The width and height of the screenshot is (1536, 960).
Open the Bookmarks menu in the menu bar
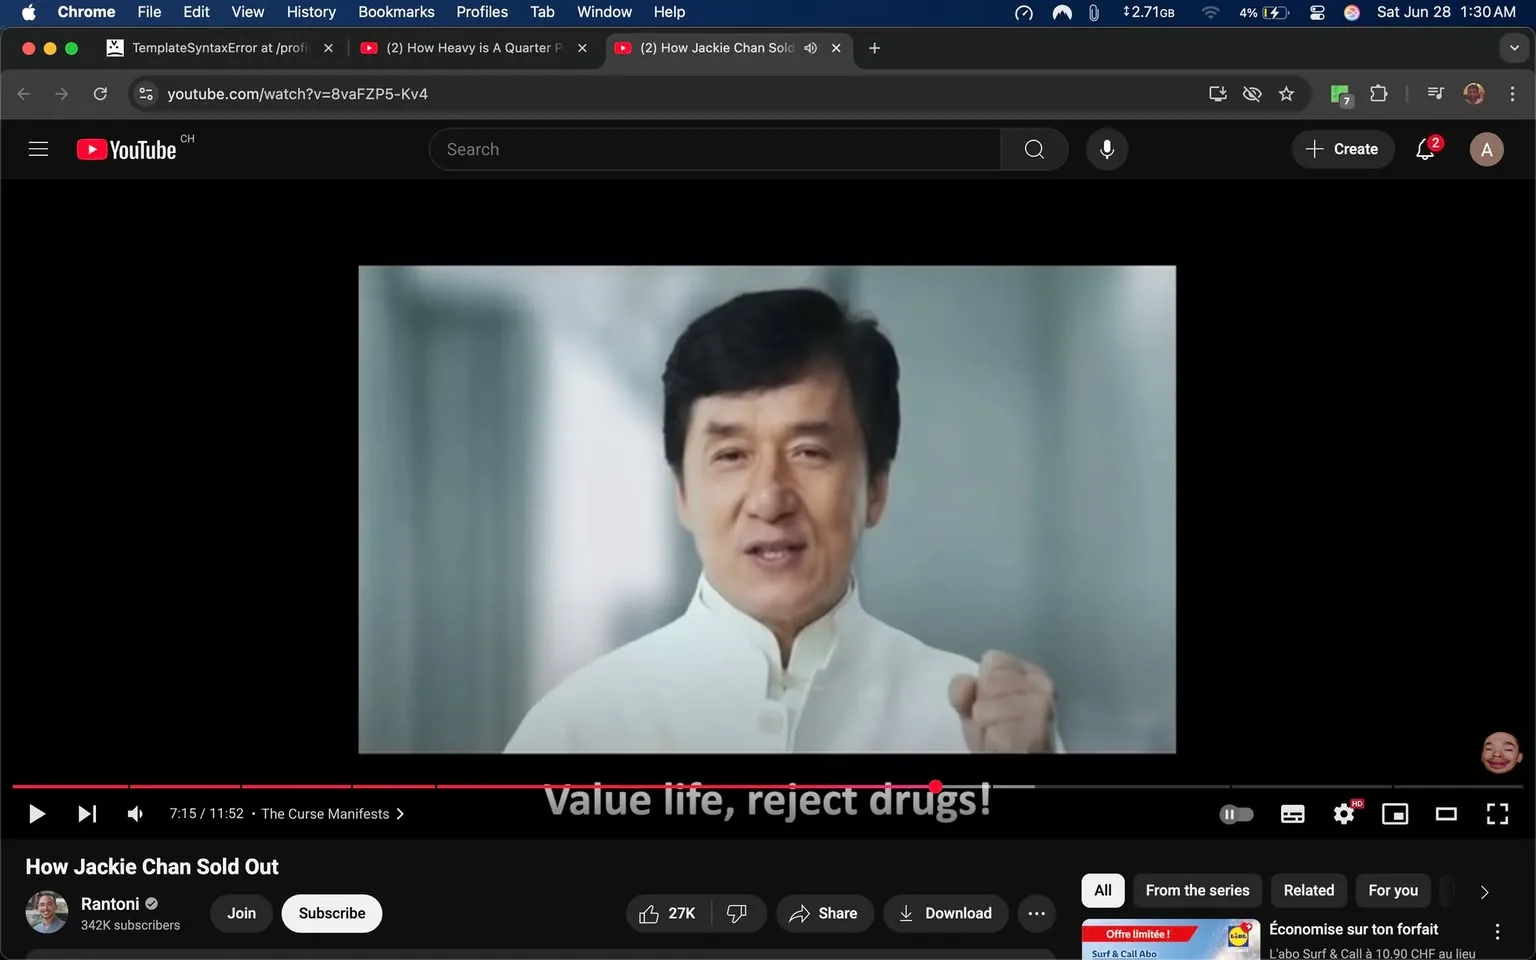pos(396,12)
